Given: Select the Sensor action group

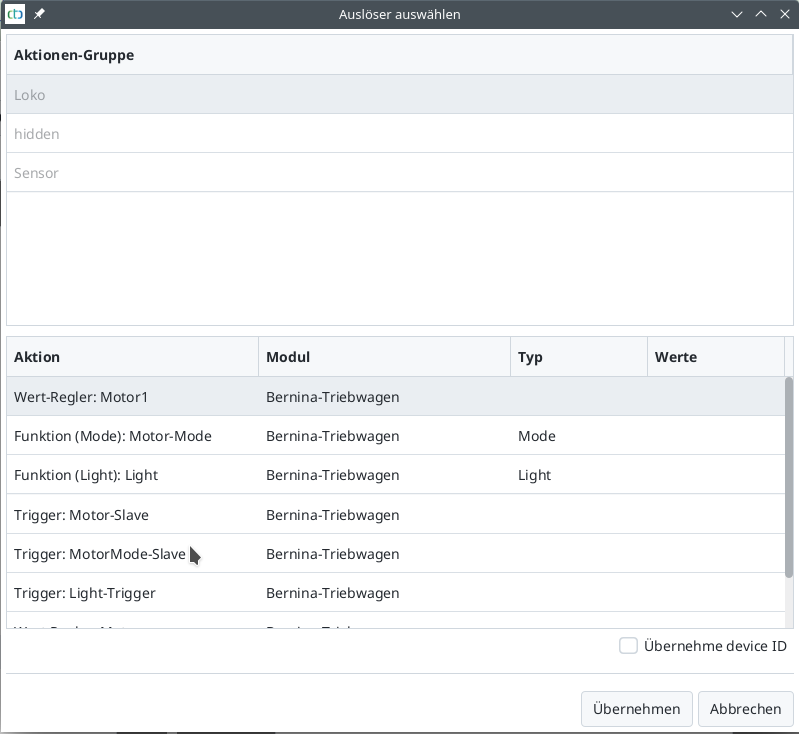Looking at the screenshot, I should click(x=36, y=173).
